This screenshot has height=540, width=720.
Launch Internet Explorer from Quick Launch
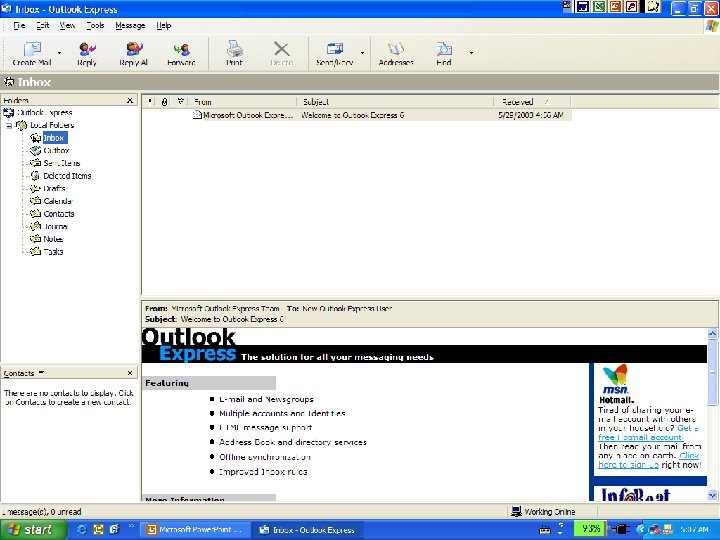pyautogui.click(x=83, y=530)
